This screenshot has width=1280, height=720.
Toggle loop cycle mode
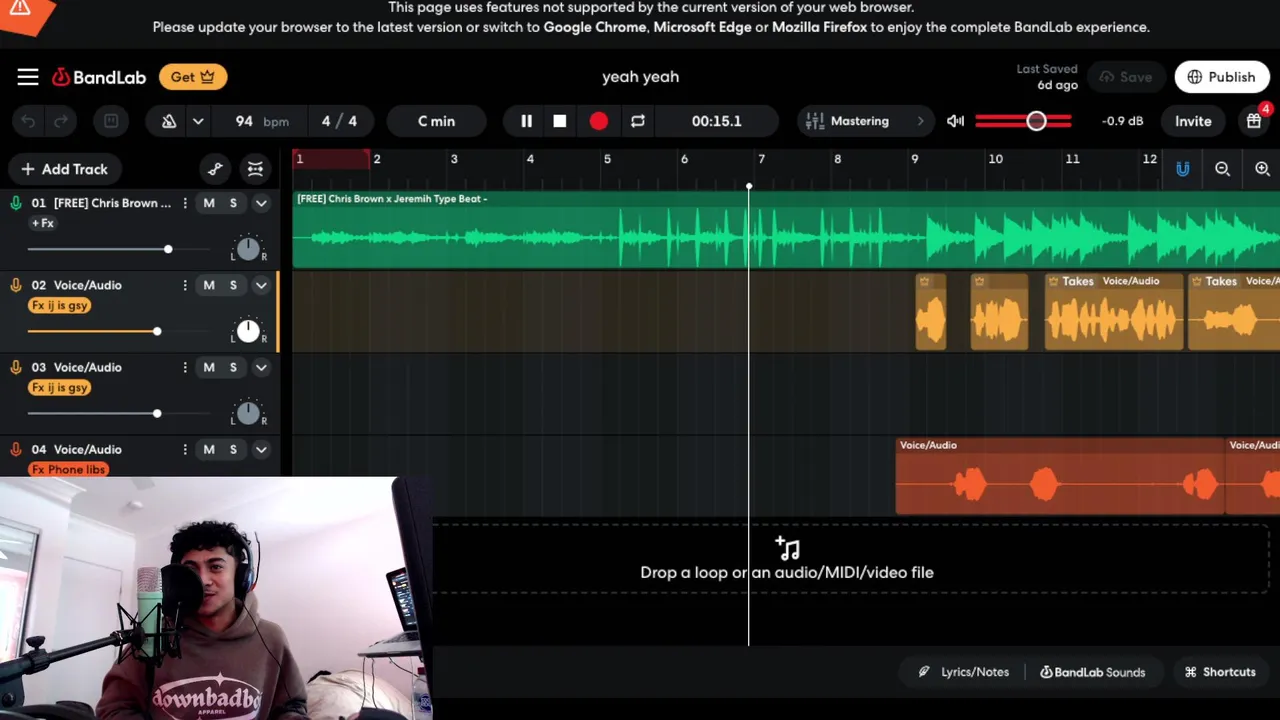[x=638, y=121]
